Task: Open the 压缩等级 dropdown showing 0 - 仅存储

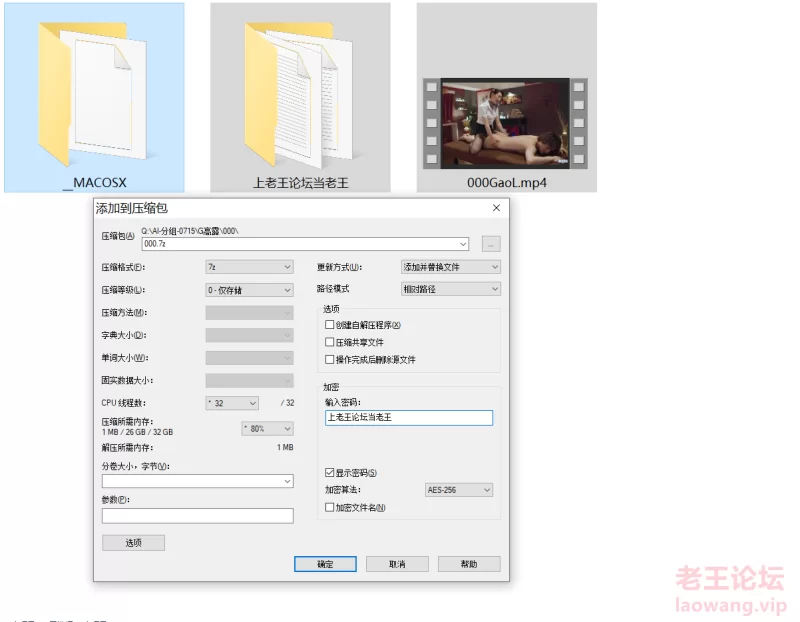Action: [x=249, y=290]
